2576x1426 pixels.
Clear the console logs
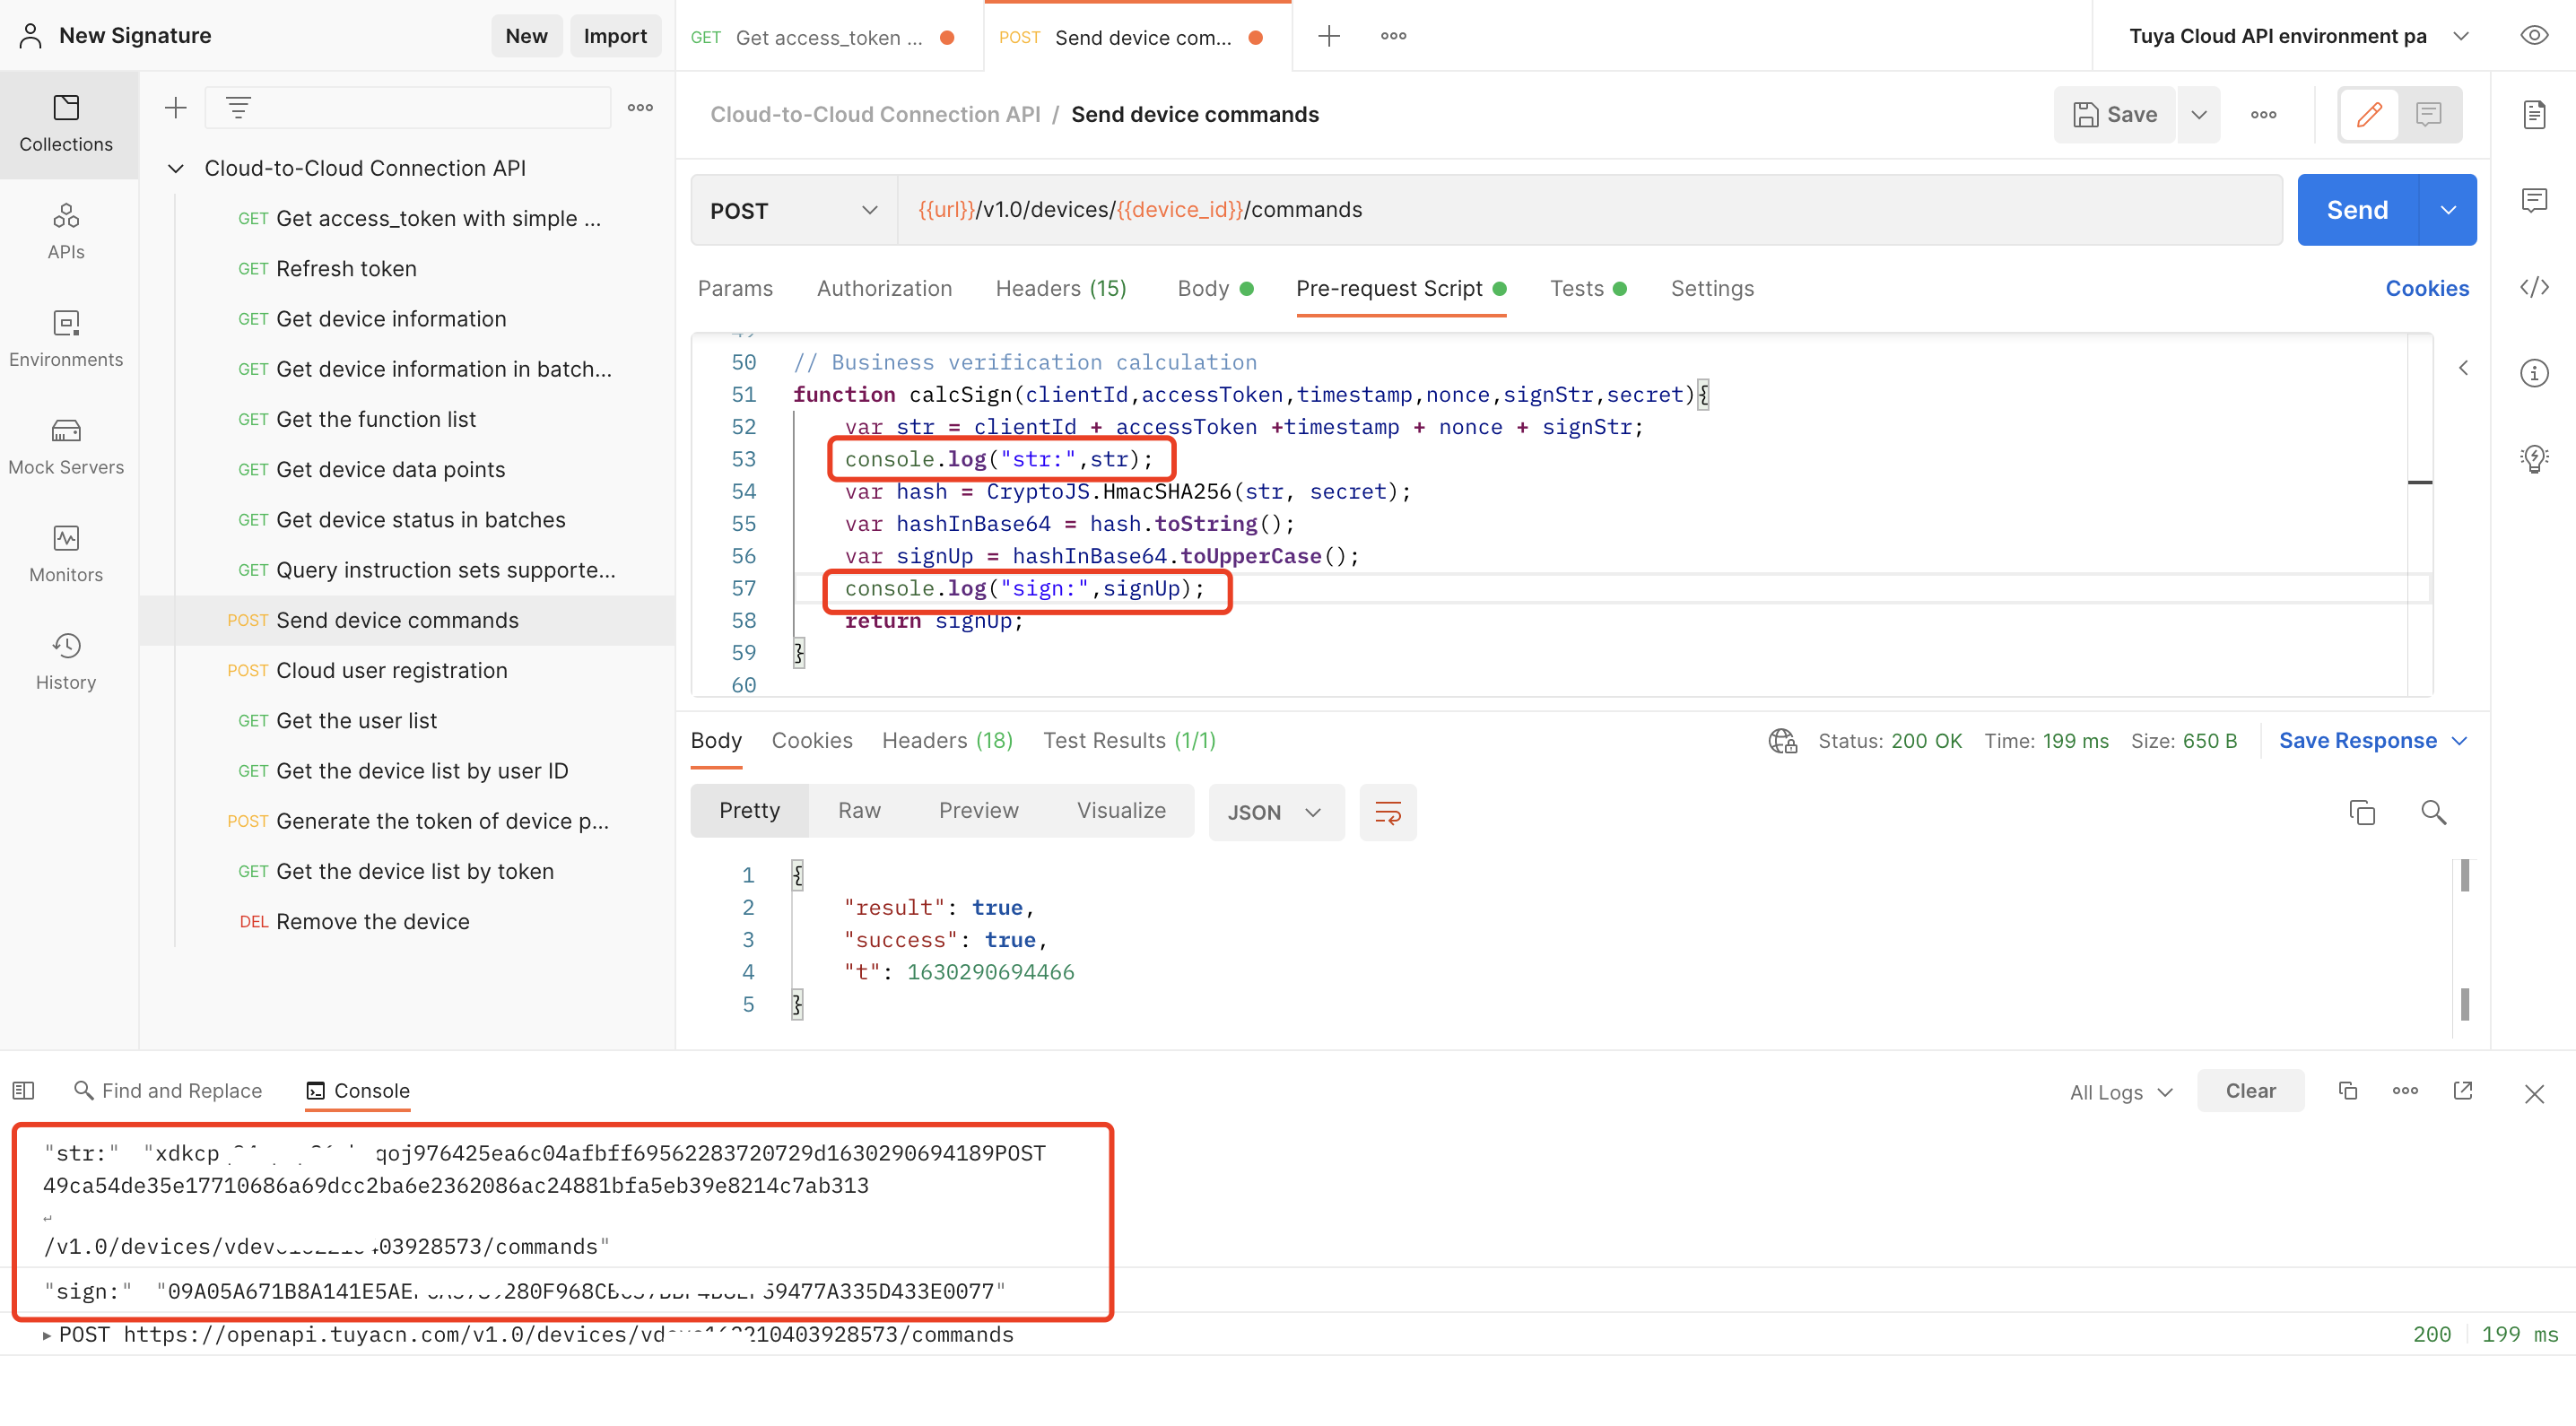[x=2250, y=1091]
